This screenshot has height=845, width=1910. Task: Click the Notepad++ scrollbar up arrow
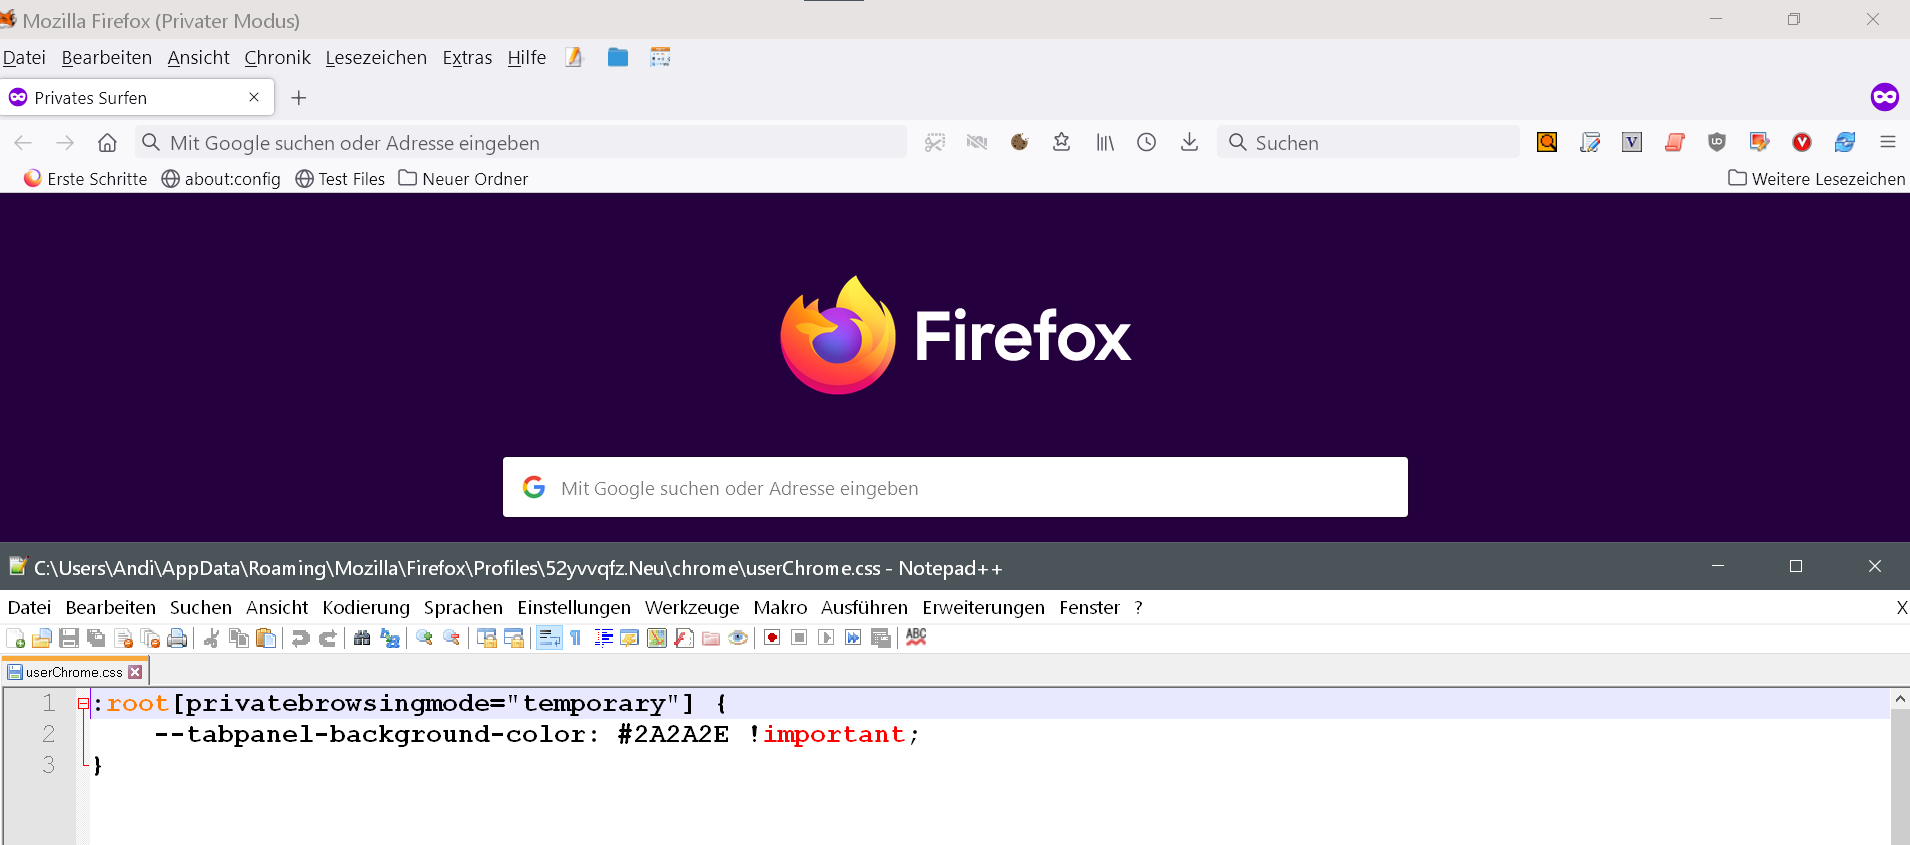(x=1900, y=699)
